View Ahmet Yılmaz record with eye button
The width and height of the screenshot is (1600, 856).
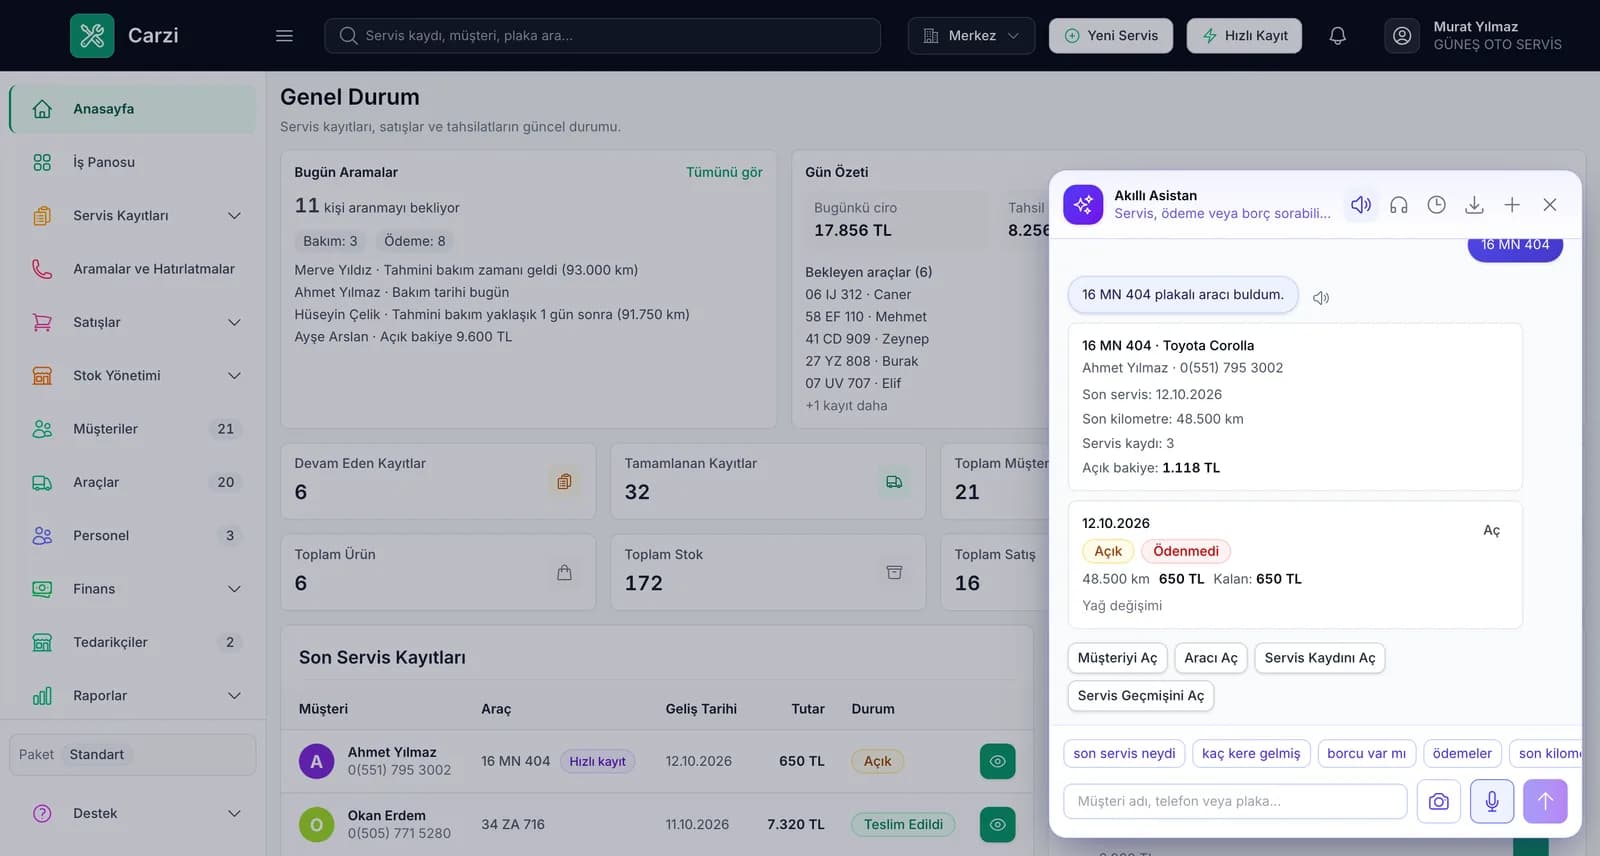[997, 761]
